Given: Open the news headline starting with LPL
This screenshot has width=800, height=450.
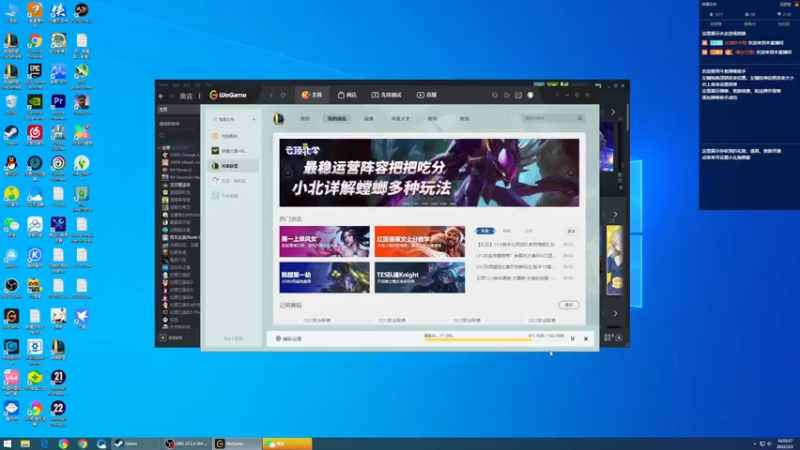Looking at the screenshot, I should point(515,256).
